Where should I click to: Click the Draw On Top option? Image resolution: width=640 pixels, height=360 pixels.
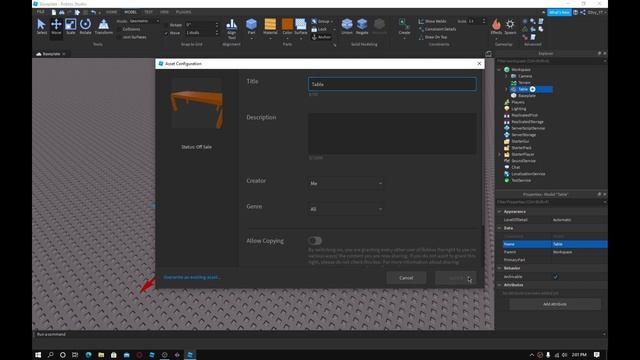pyautogui.click(x=433, y=37)
